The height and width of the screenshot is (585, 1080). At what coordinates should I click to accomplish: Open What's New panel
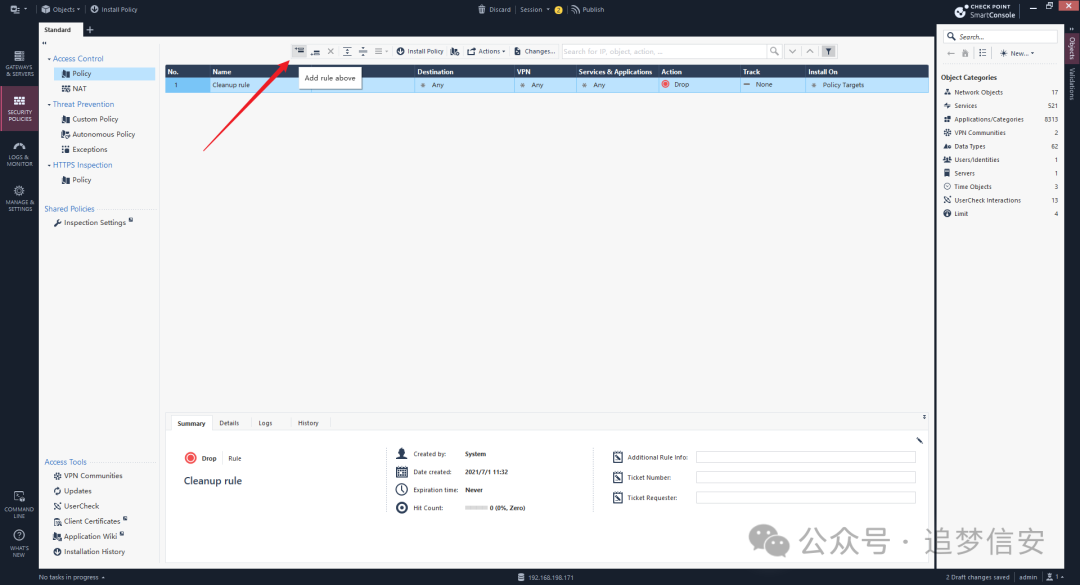tap(19, 544)
